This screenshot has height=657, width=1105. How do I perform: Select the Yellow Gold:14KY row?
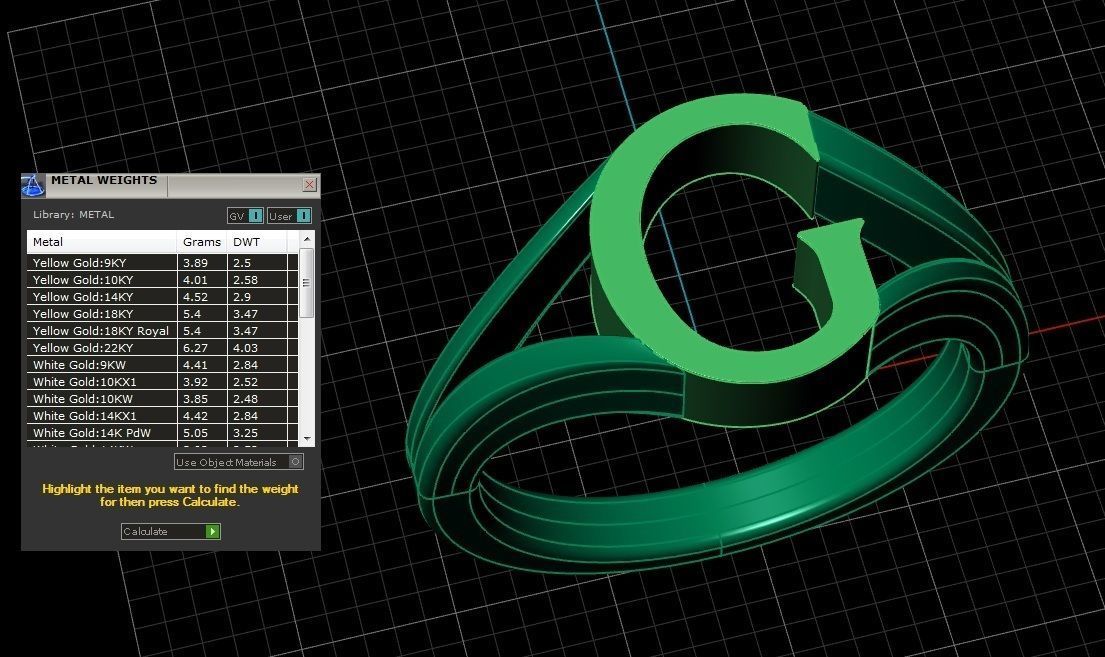click(163, 296)
